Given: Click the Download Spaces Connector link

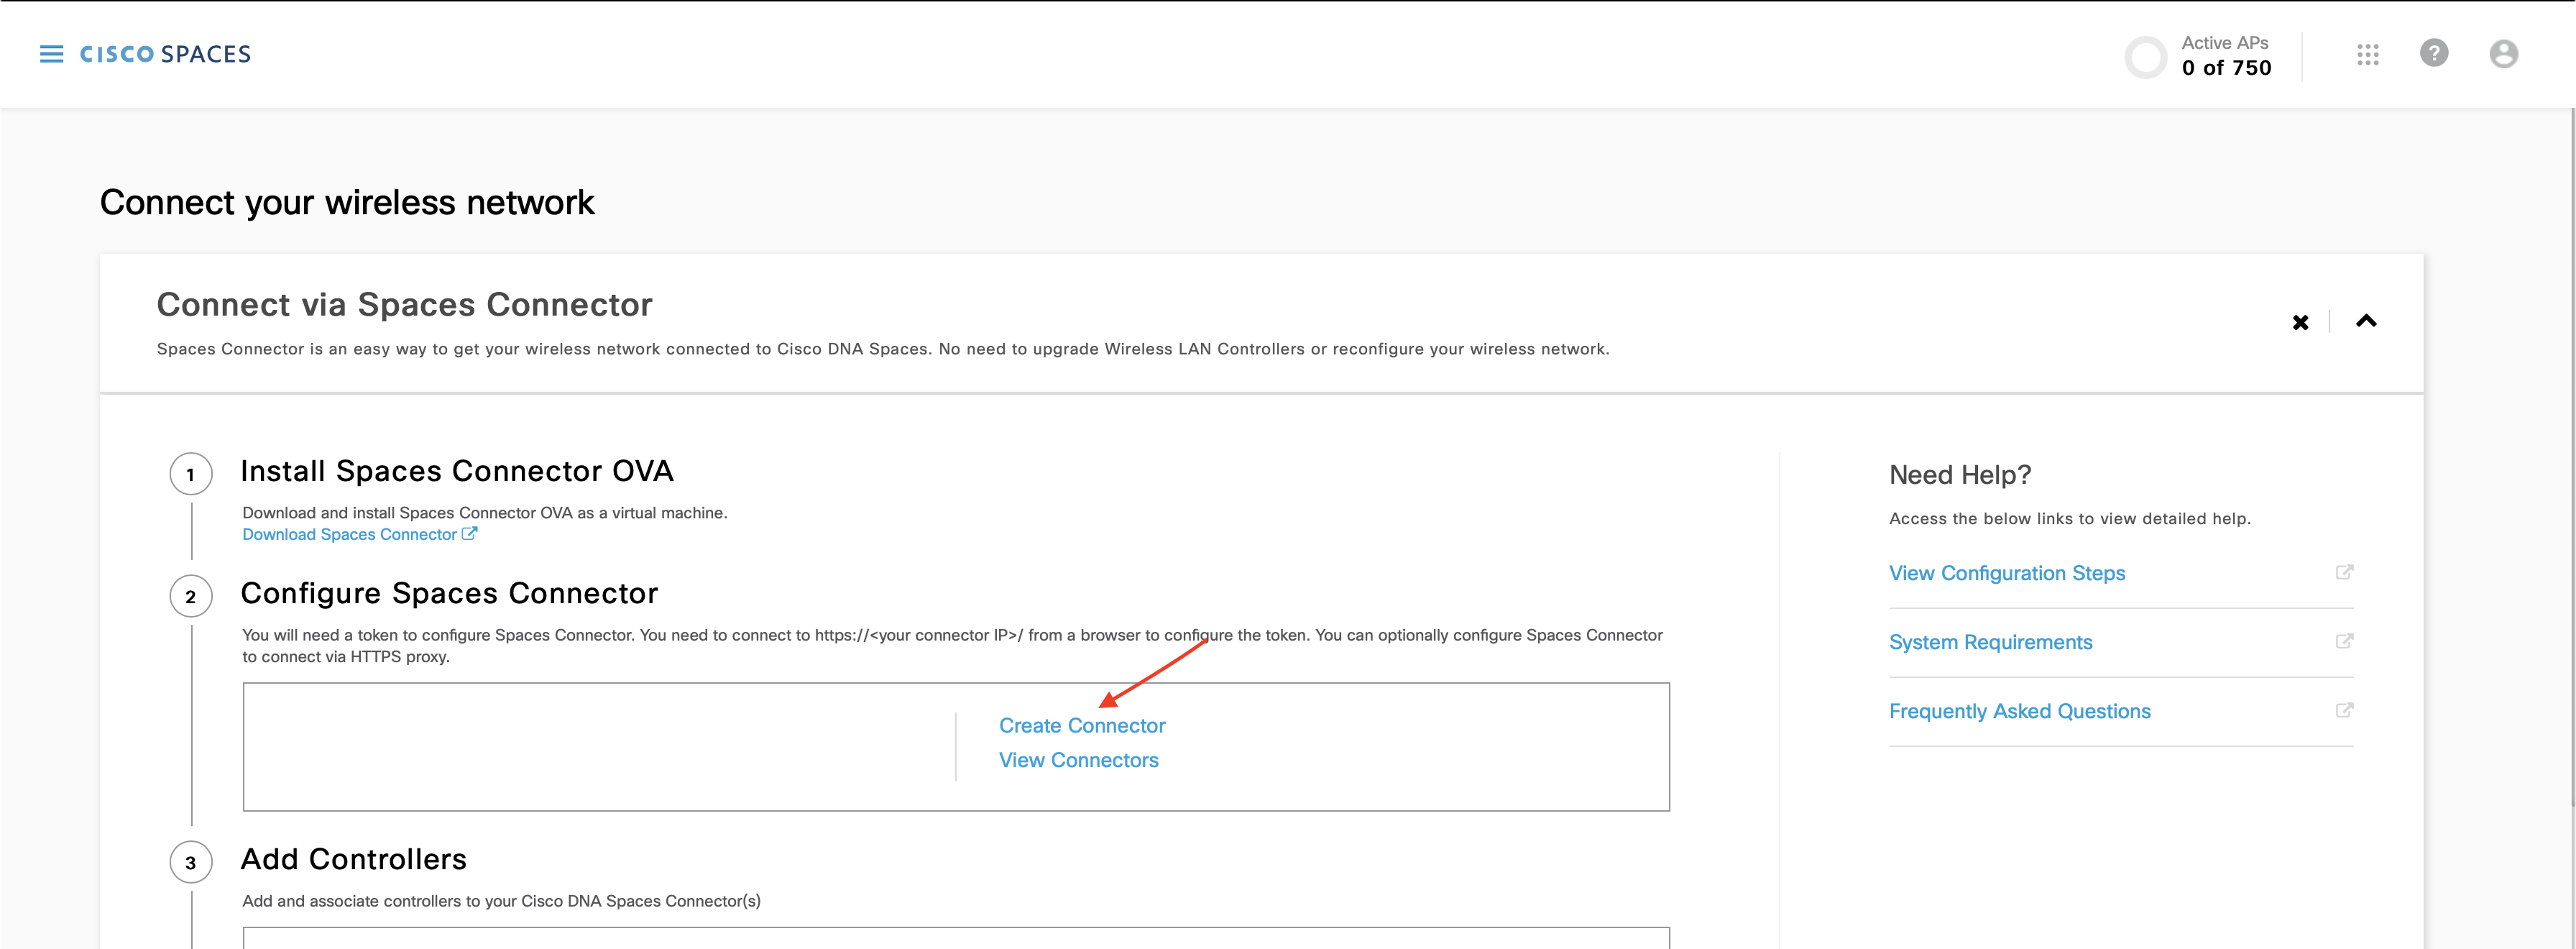Looking at the screenshot, I should point(359,534).
